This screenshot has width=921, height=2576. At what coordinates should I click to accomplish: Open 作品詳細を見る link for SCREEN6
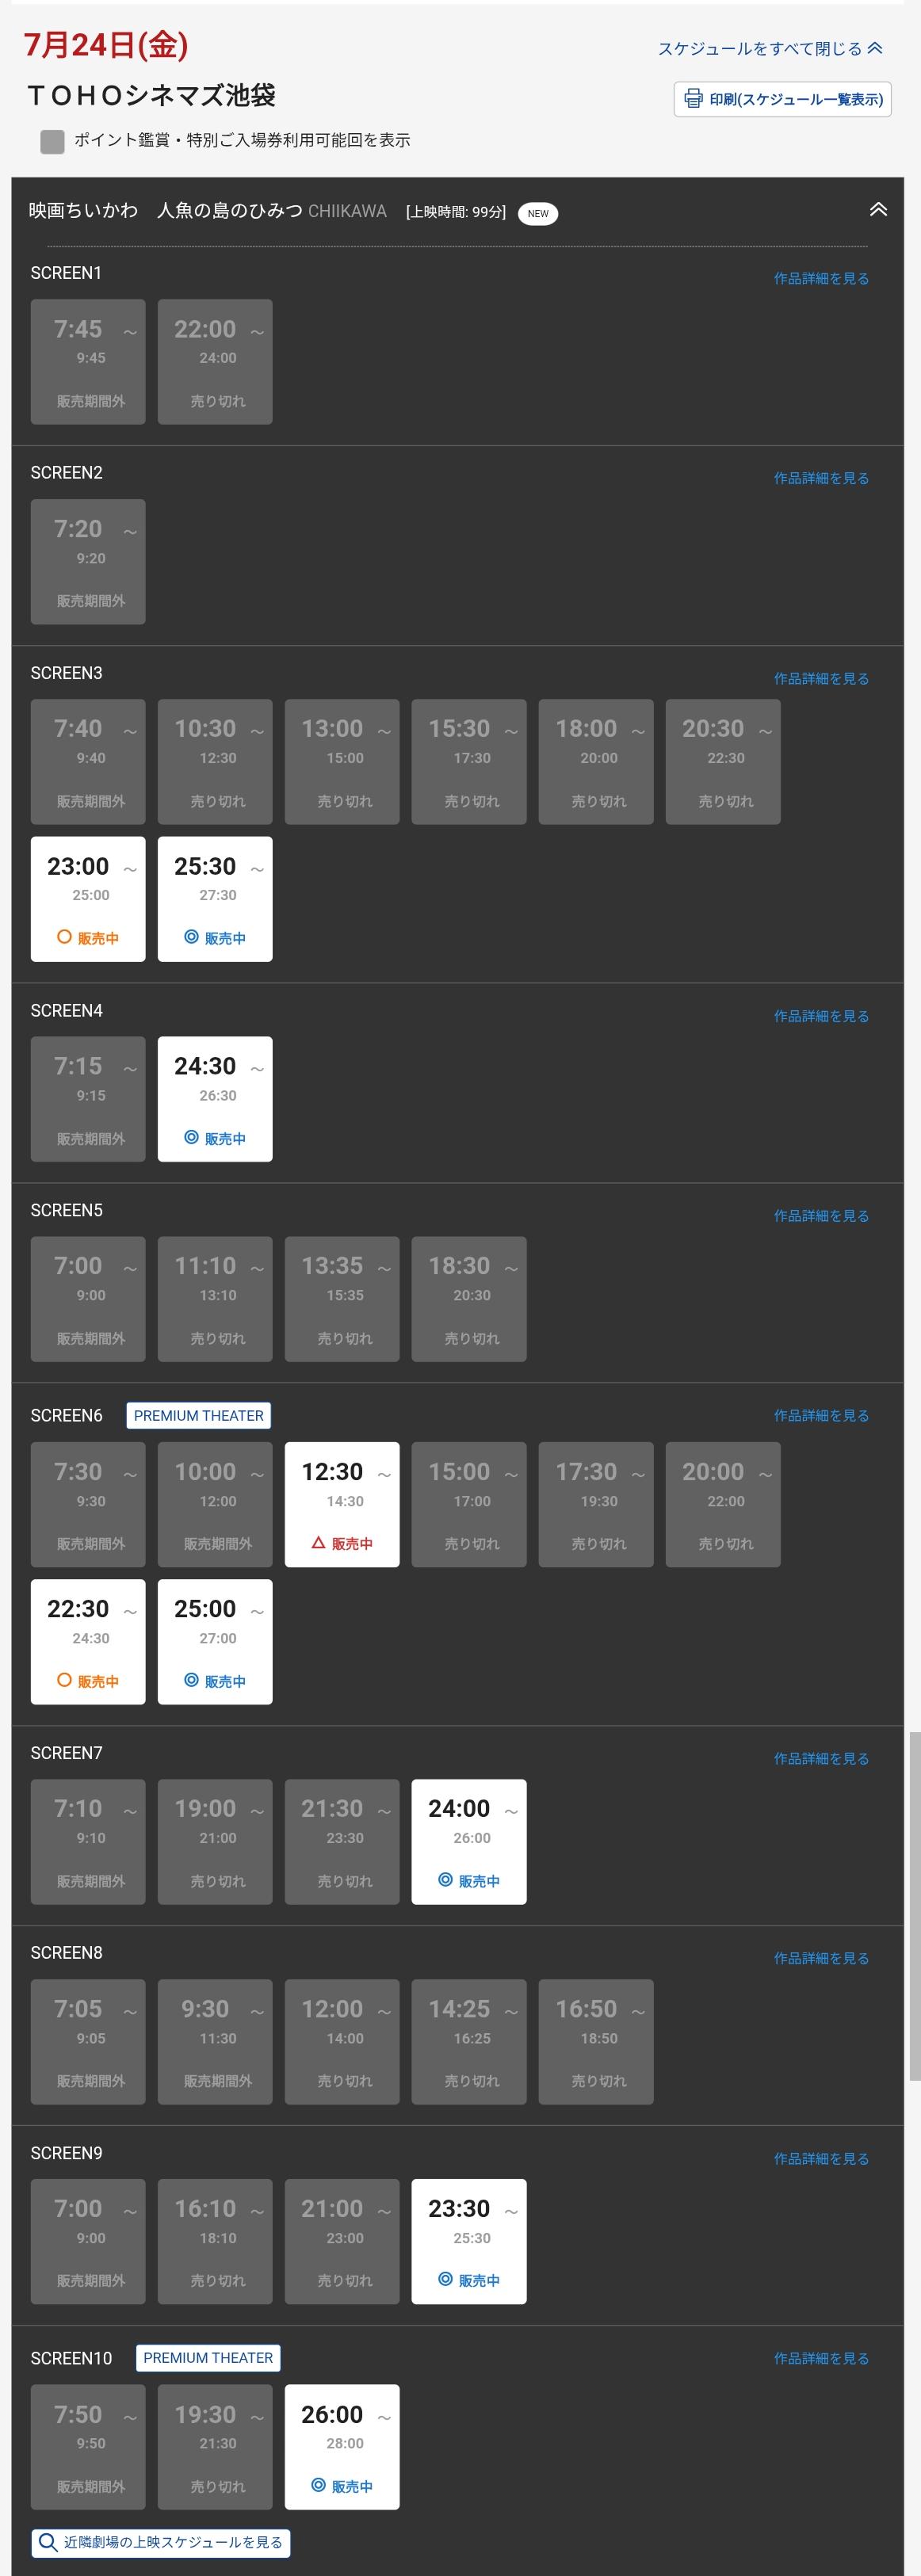821,1415
